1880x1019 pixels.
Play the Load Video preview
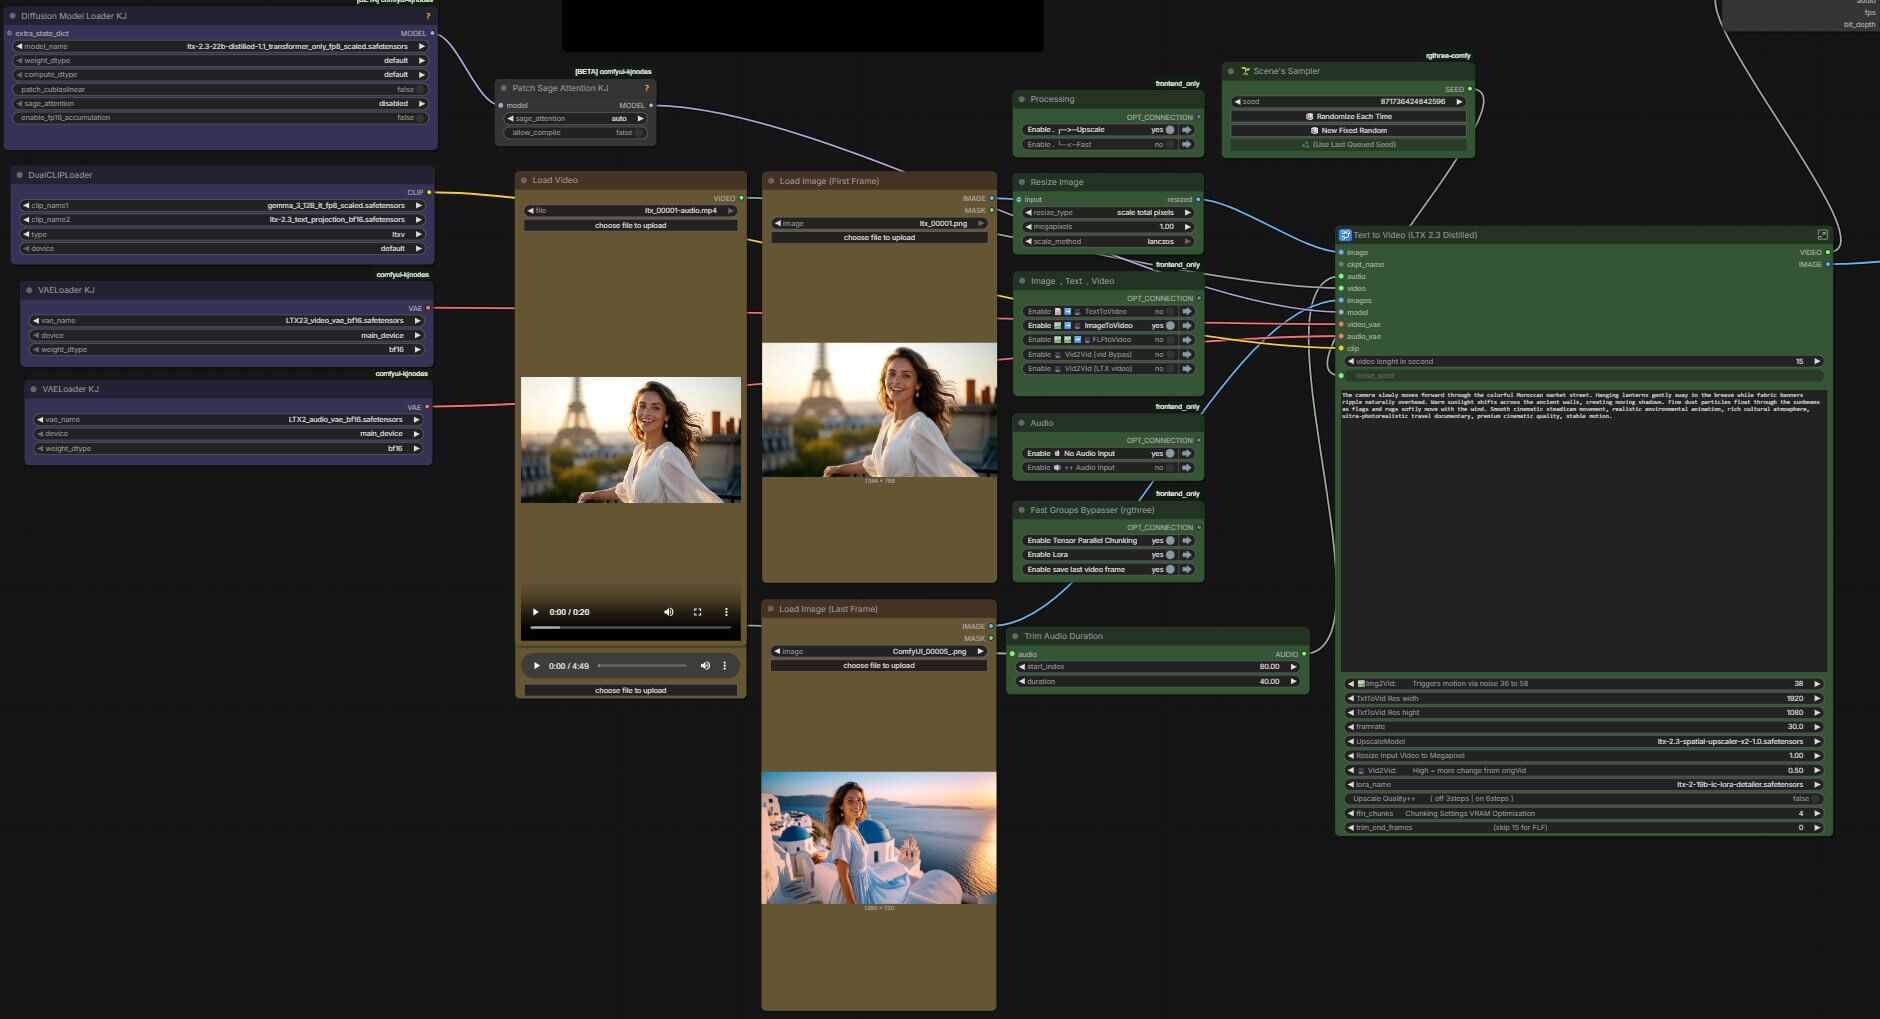pos(536,612)
